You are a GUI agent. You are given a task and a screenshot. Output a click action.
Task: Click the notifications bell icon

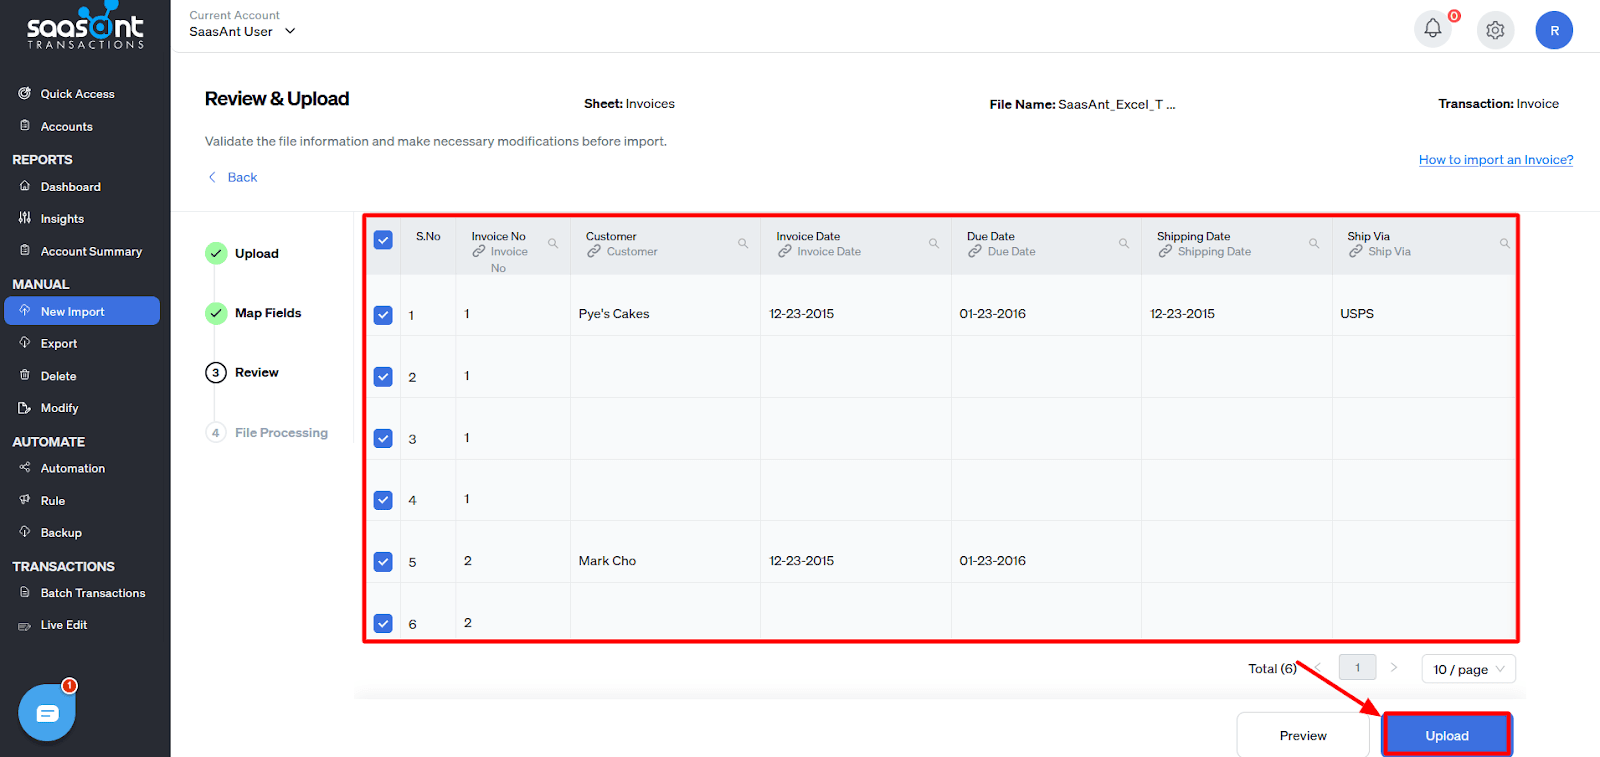click(1432, 29)
